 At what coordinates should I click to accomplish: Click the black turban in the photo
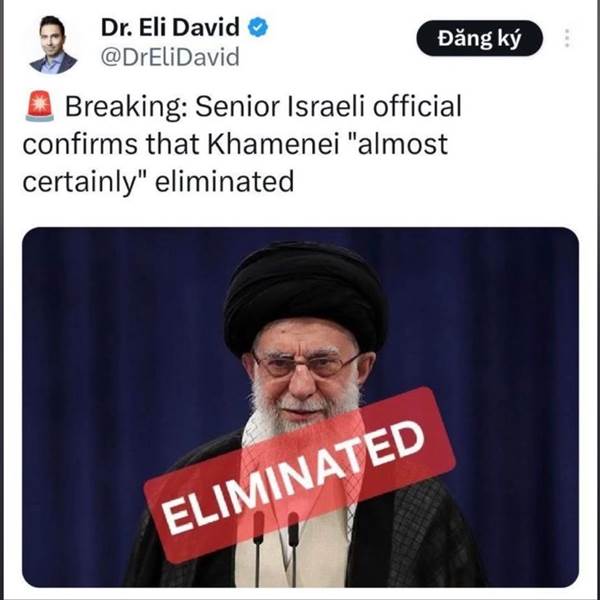[x=305, y=296]
